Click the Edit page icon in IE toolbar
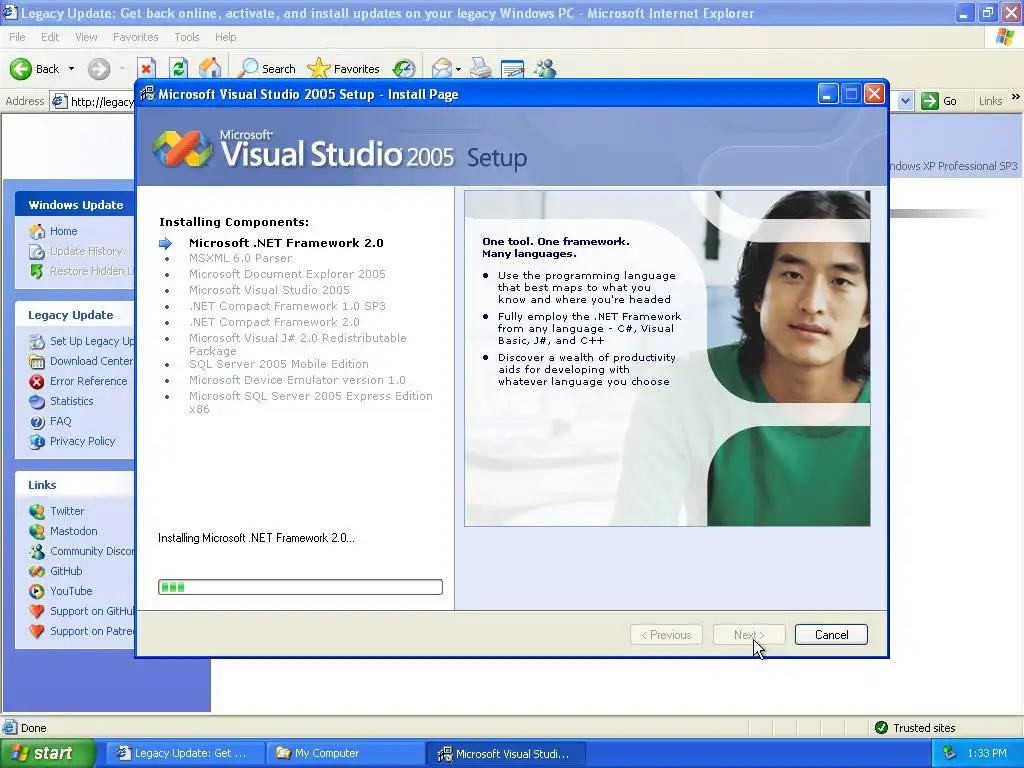 tap(512, 69)
